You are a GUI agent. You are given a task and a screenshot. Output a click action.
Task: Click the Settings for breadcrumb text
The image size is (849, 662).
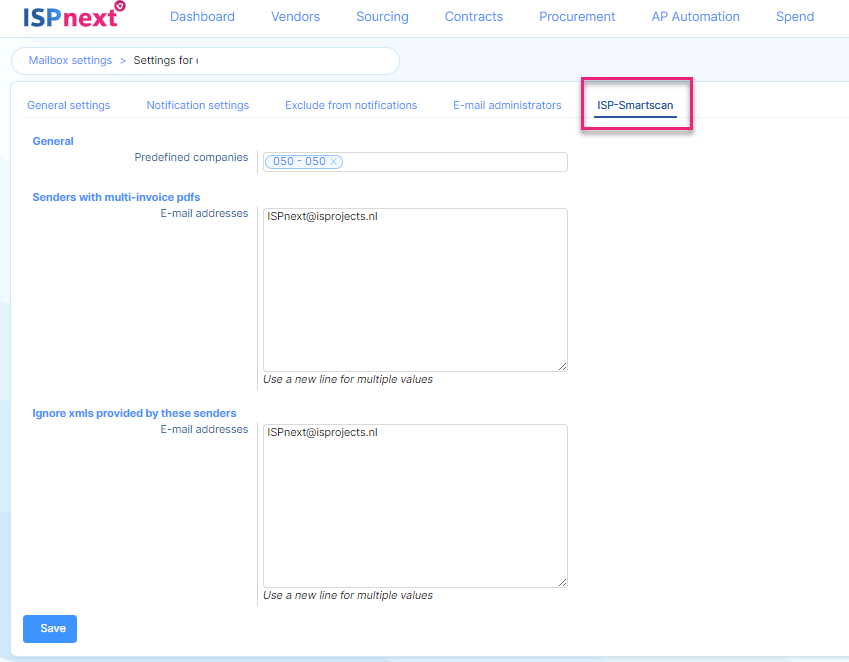(166, 60)
